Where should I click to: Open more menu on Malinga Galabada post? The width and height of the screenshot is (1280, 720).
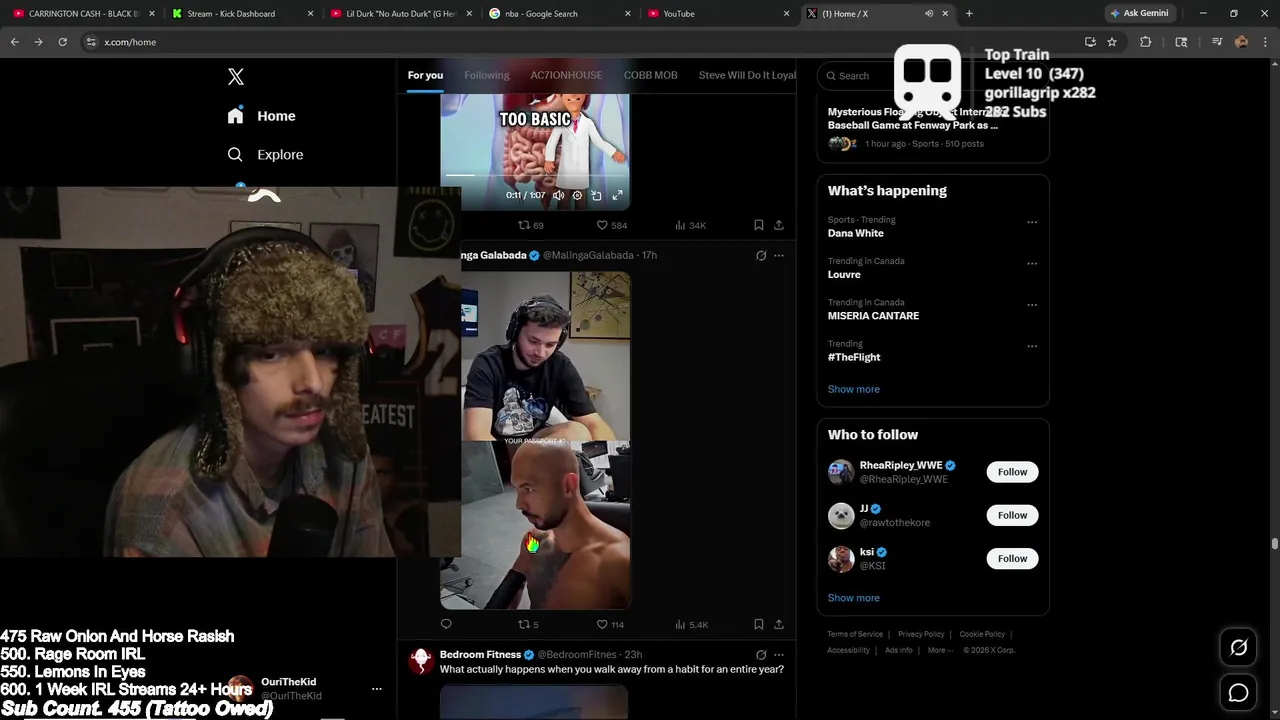779,255
